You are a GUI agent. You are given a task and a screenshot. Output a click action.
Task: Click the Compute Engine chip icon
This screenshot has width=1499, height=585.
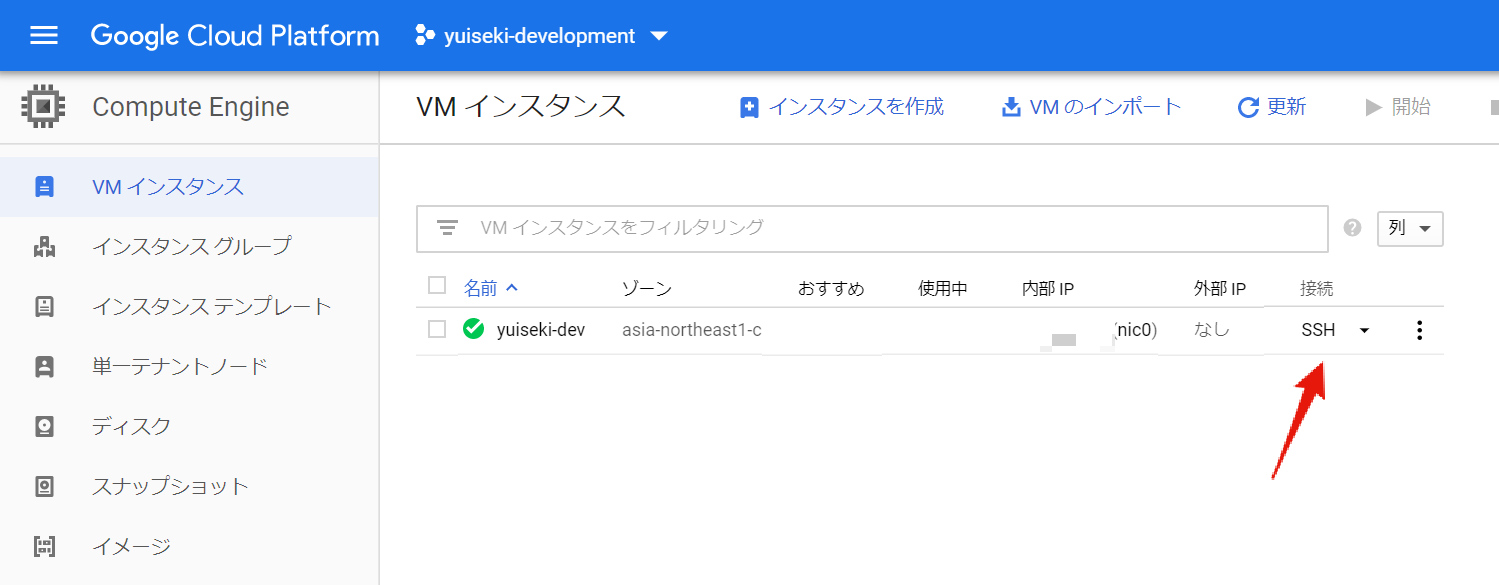(43, 106)
